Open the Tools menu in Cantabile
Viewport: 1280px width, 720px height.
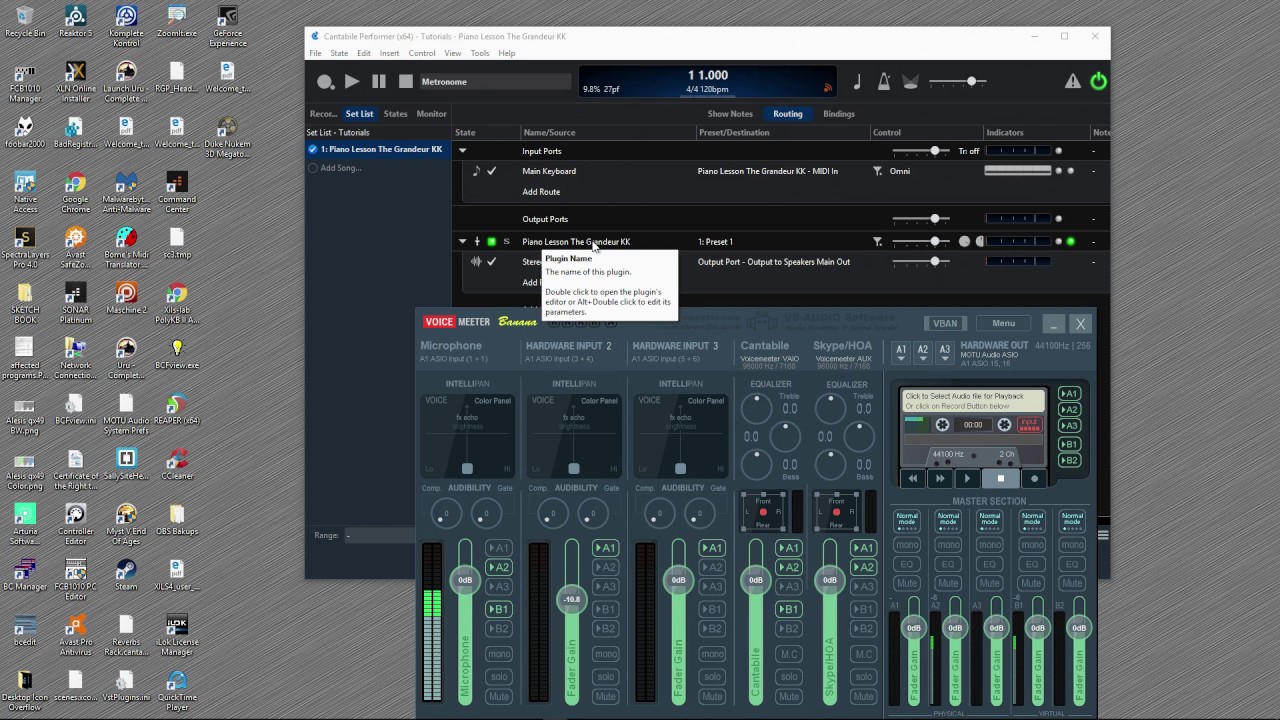point(480,53)
